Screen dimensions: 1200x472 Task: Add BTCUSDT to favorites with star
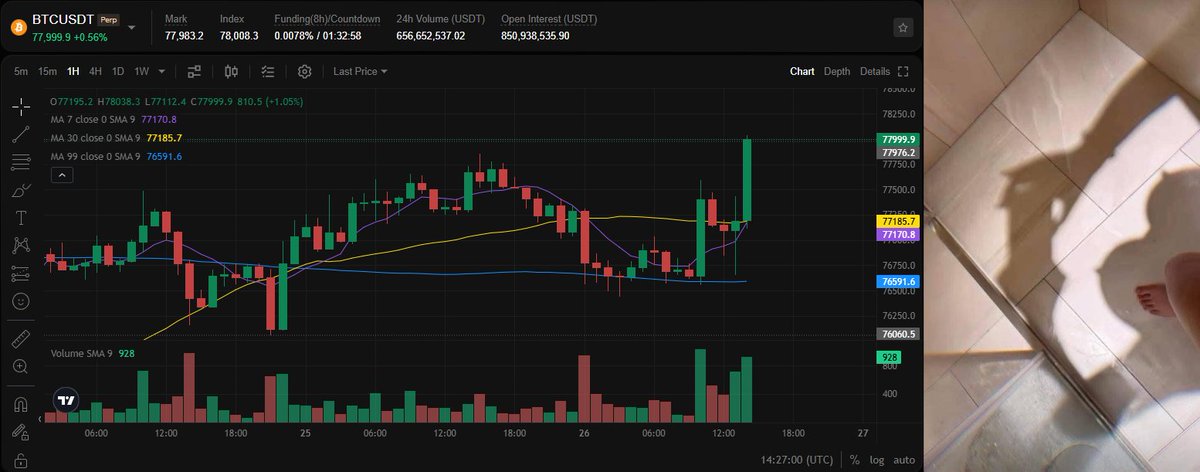pos(903,28)
